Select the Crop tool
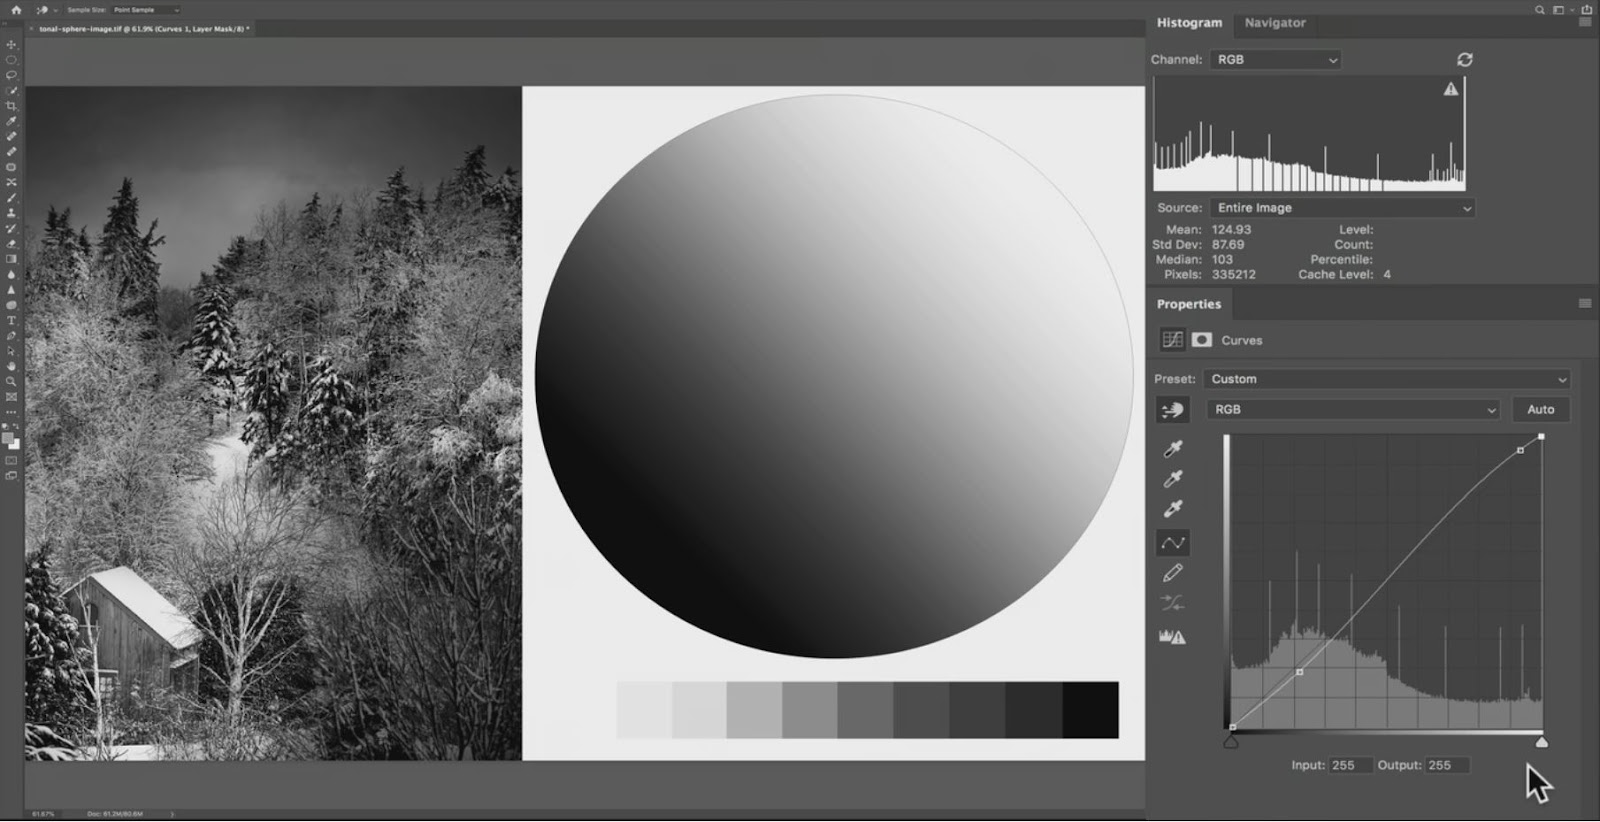Screen dimensions: 1600x822 point(11,106)
